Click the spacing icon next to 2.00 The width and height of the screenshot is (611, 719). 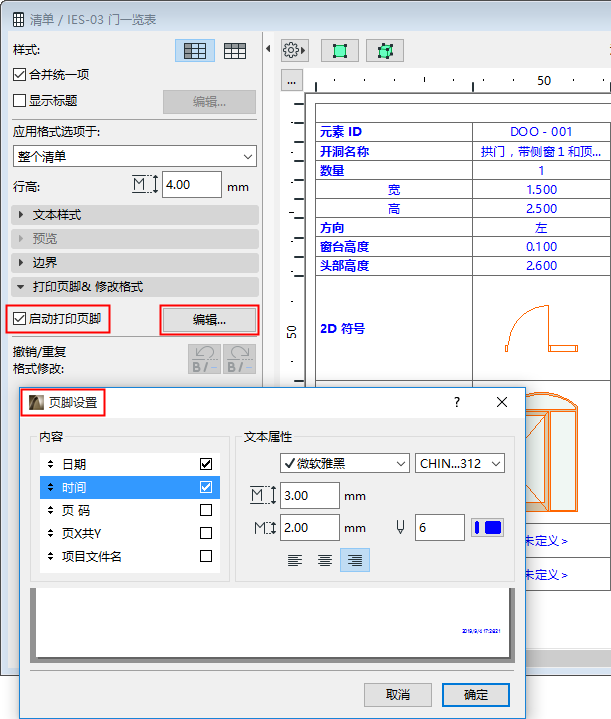265,528
